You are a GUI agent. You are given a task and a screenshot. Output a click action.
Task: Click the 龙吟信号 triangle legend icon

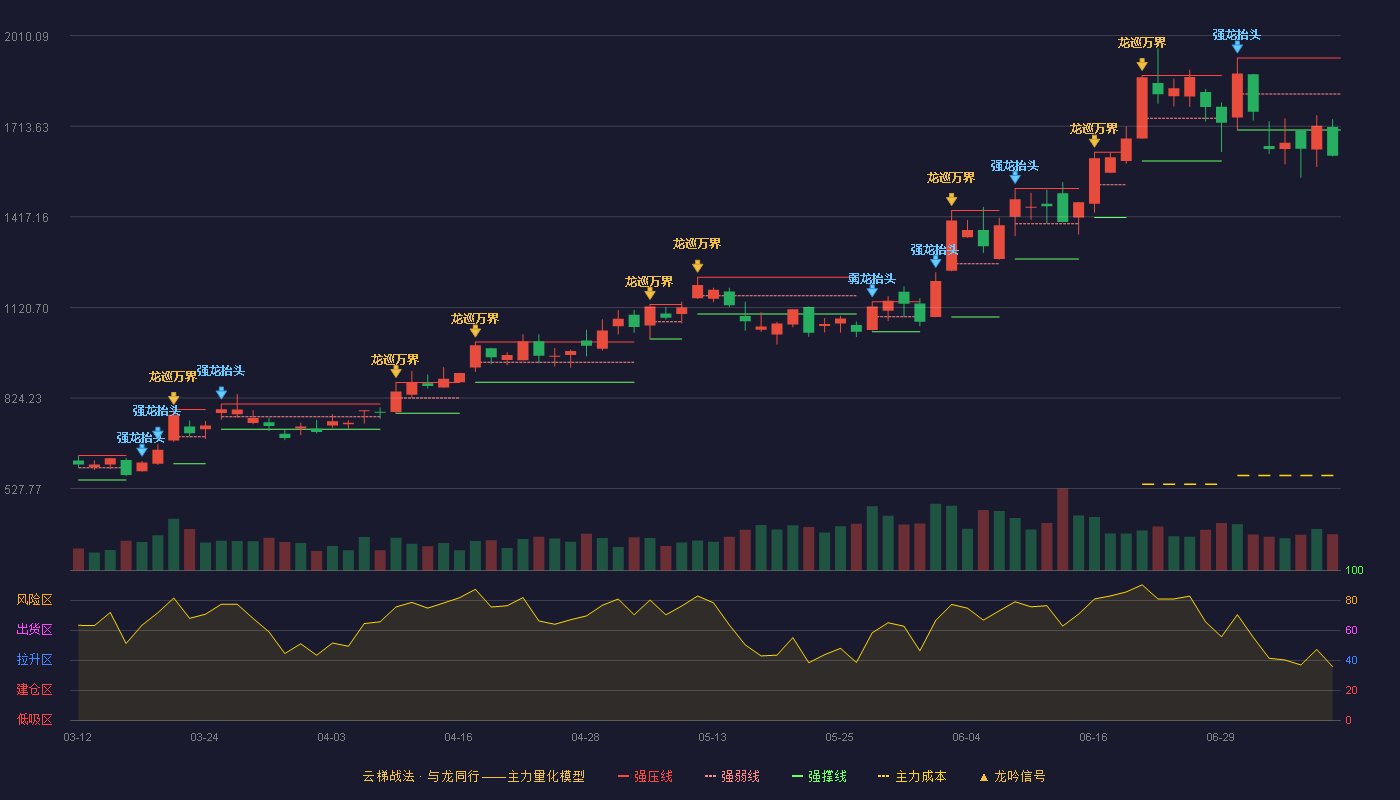coord(983,776)
